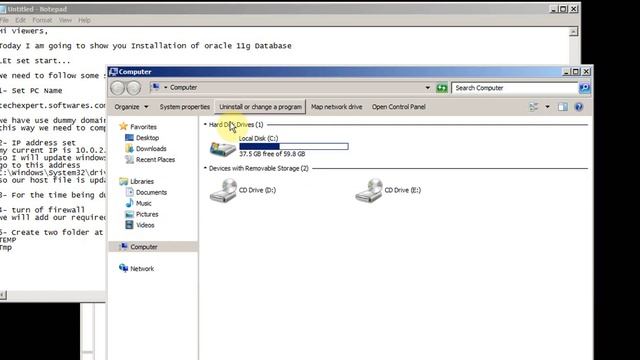Screen dimensions: 640x360
Task: Open Help with the question mark icon
Action: pyautogui.click(x=579, y=107)
